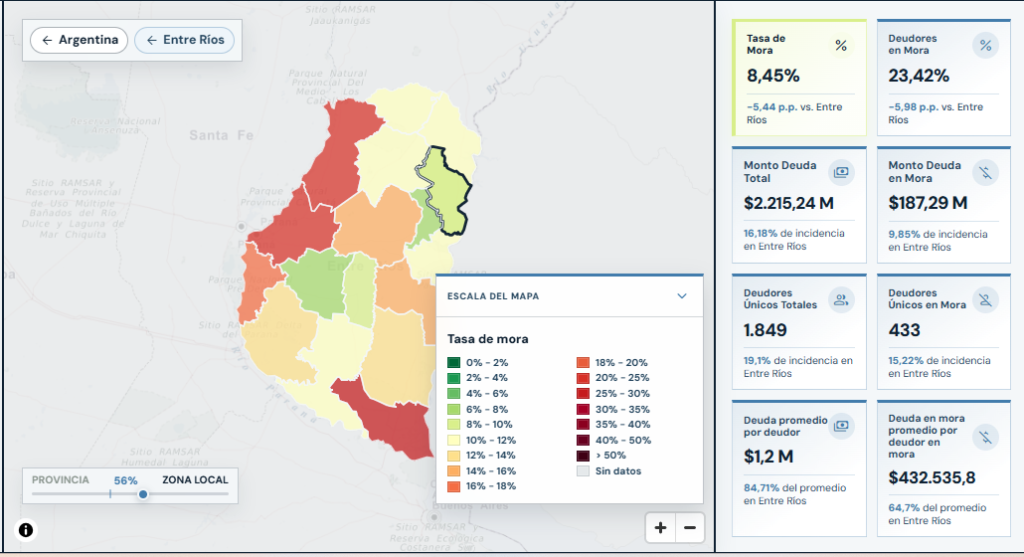Select the Deudores Únicos Totales card

(799, 332)
